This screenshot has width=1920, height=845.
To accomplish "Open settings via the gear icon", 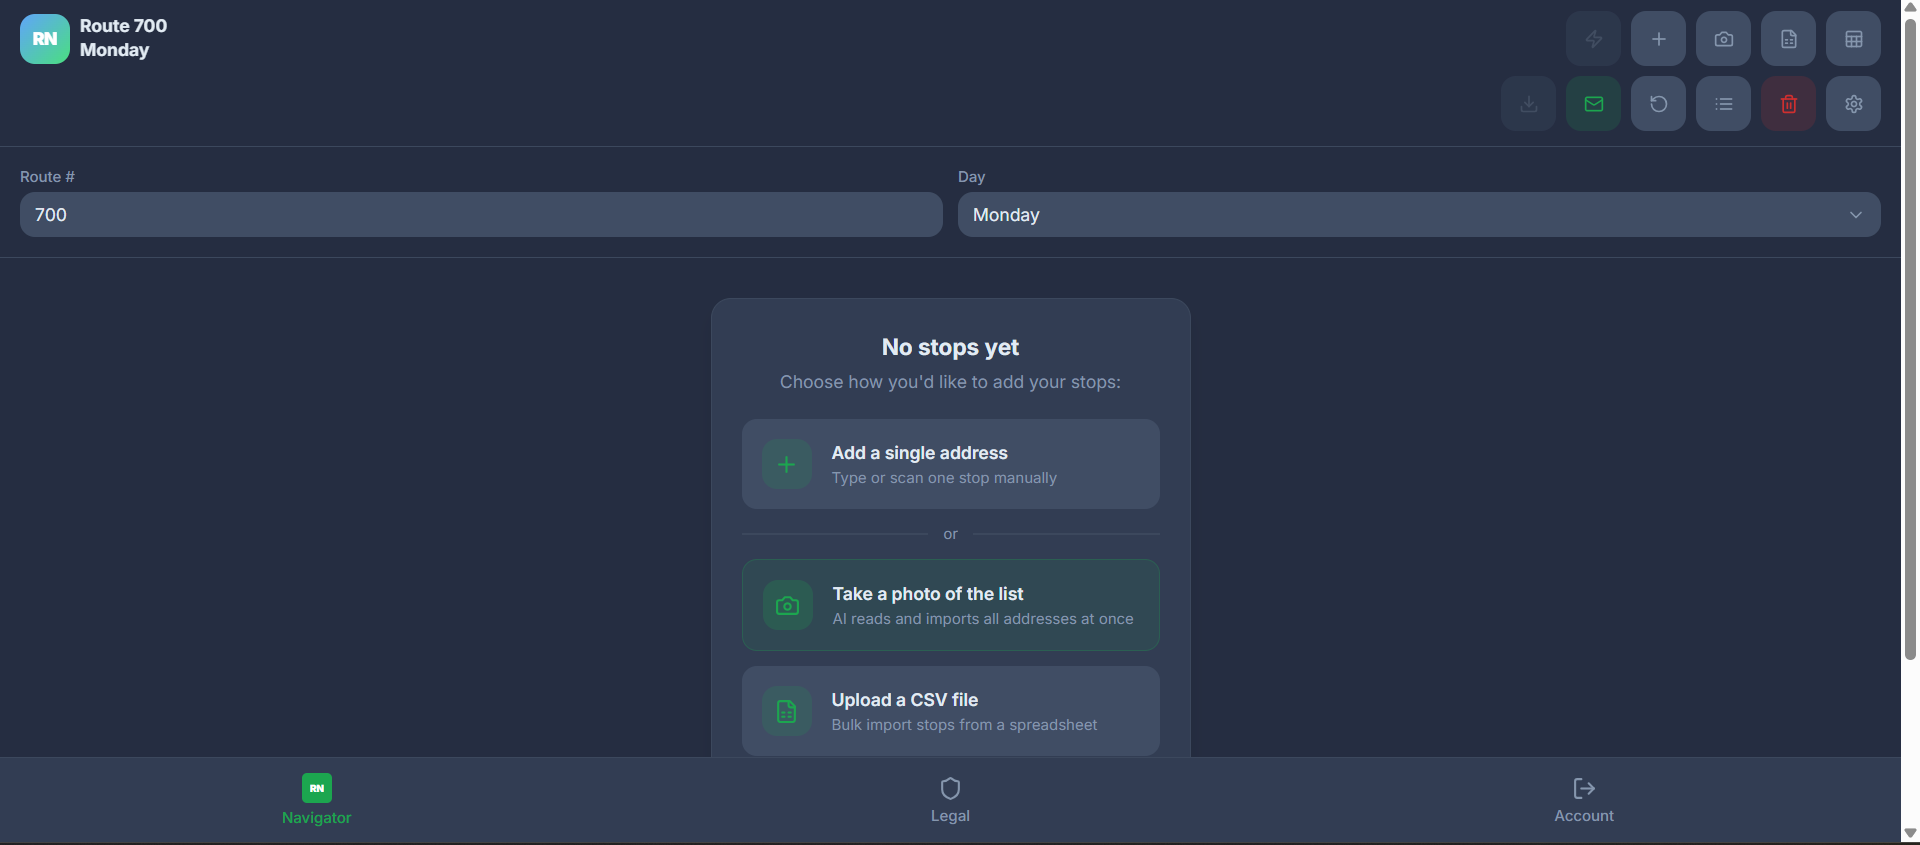I will click(x=1853, y=104).
